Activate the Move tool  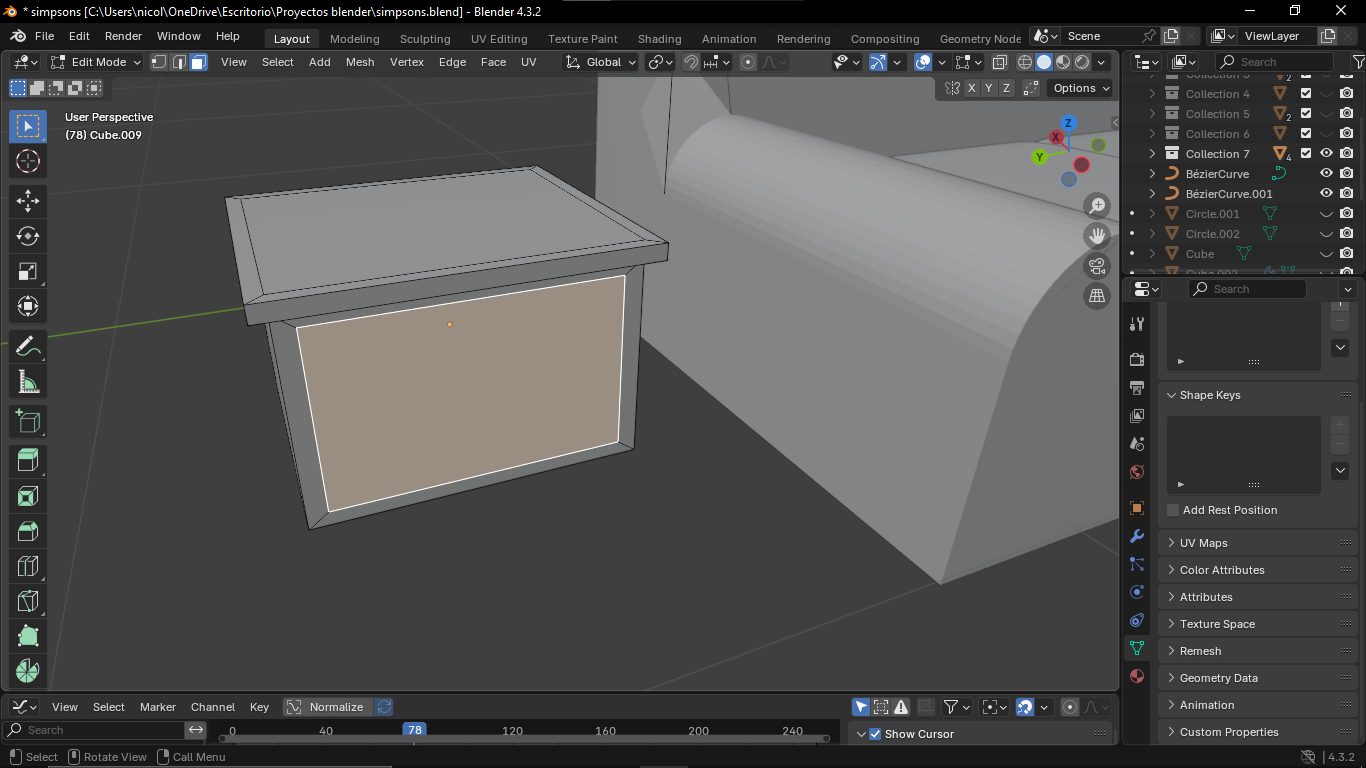[28, 200]
